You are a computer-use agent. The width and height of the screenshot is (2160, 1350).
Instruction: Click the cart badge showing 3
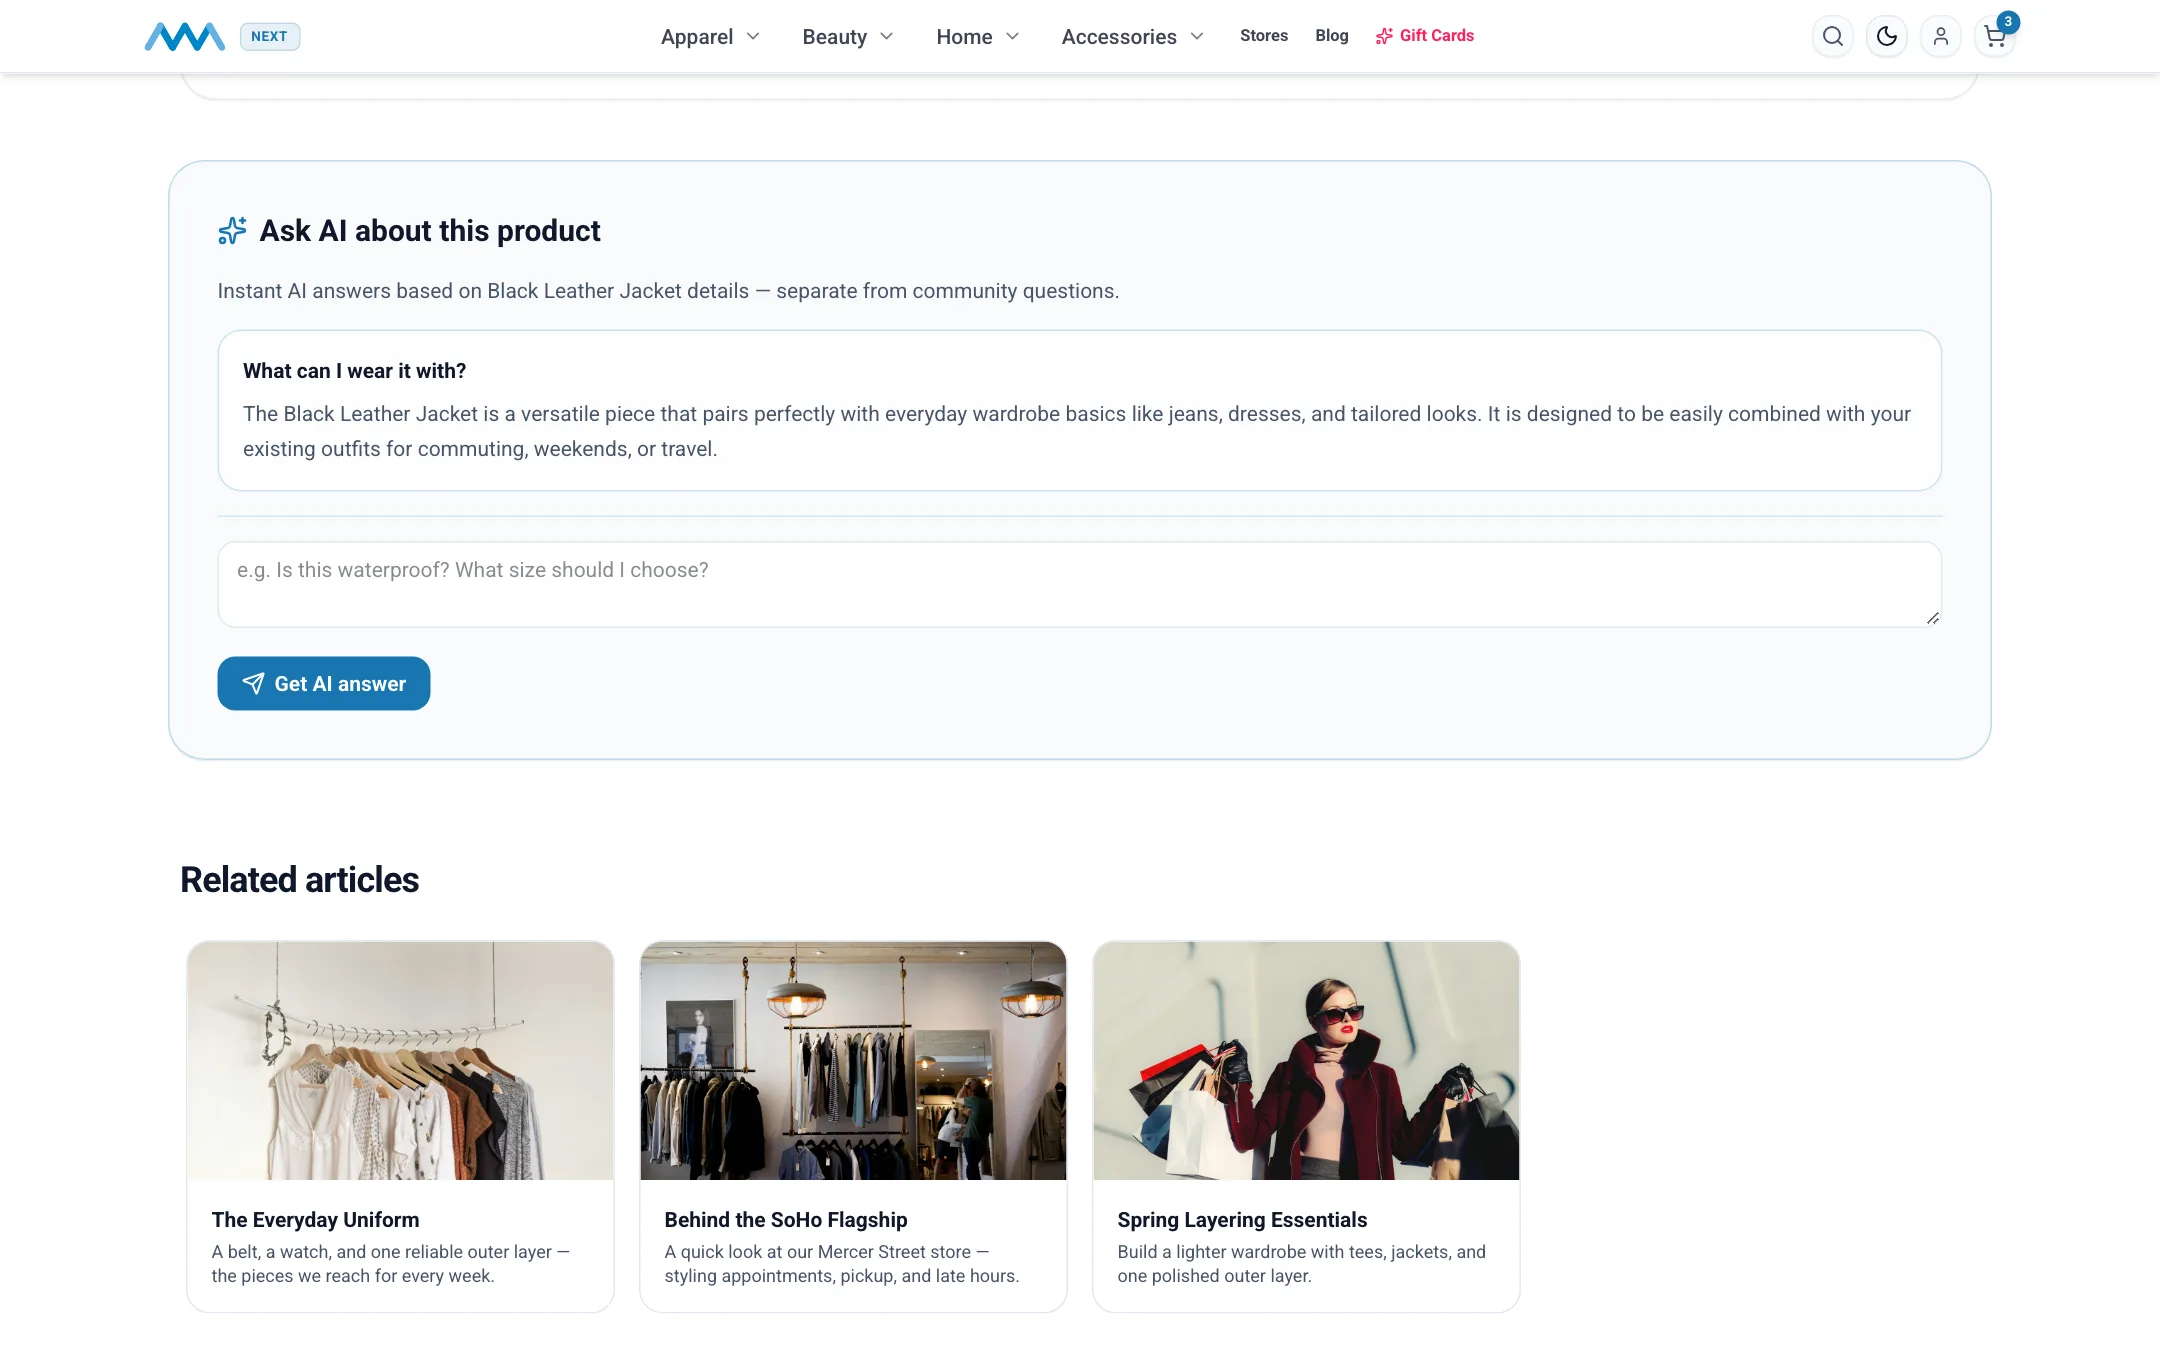[2008, 22]
